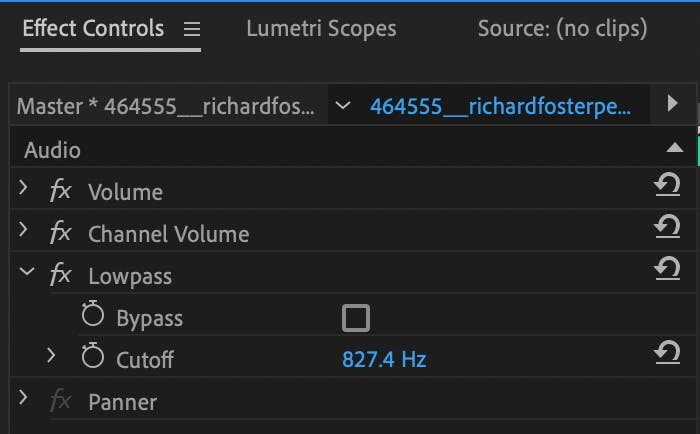Screen dimensions: 700x434
Task: Enable the Lowpass Bypass checkbox
Action: tap(355, 318)
